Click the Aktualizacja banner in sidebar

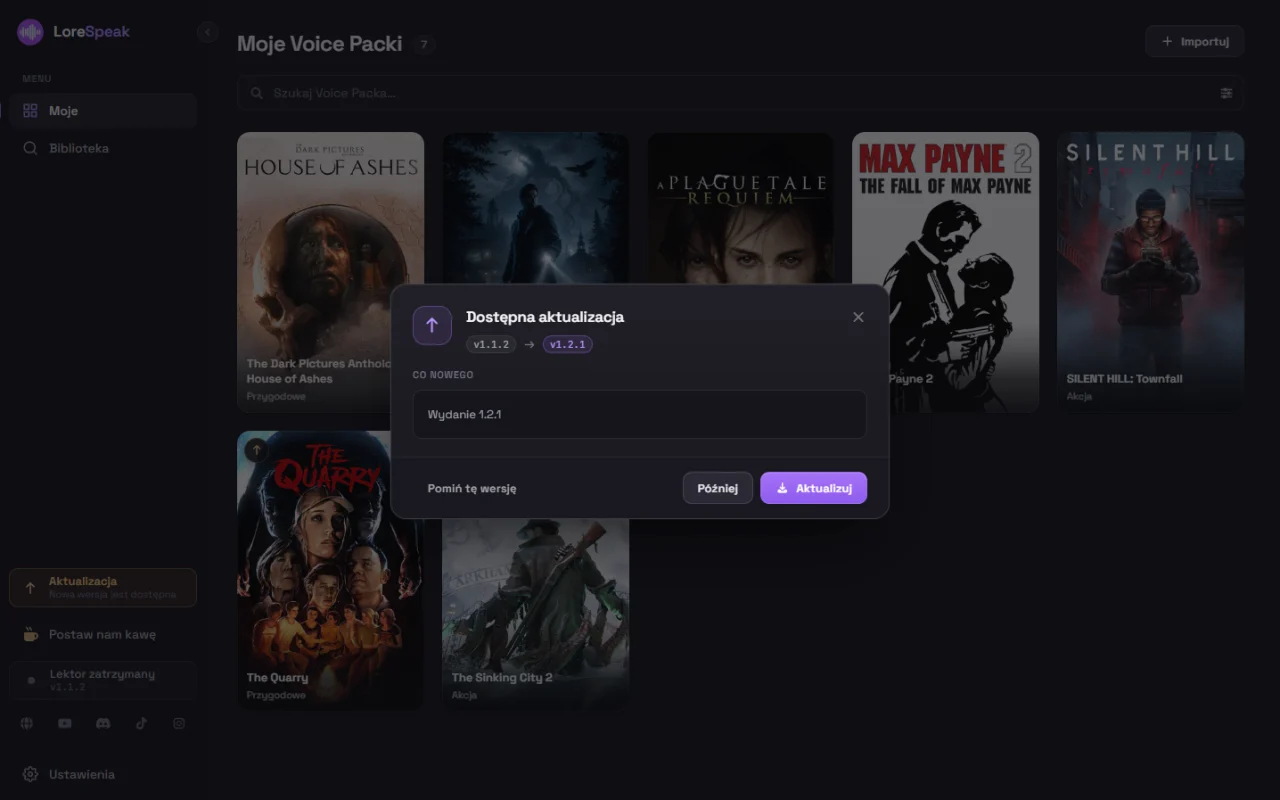coord(103,588)
